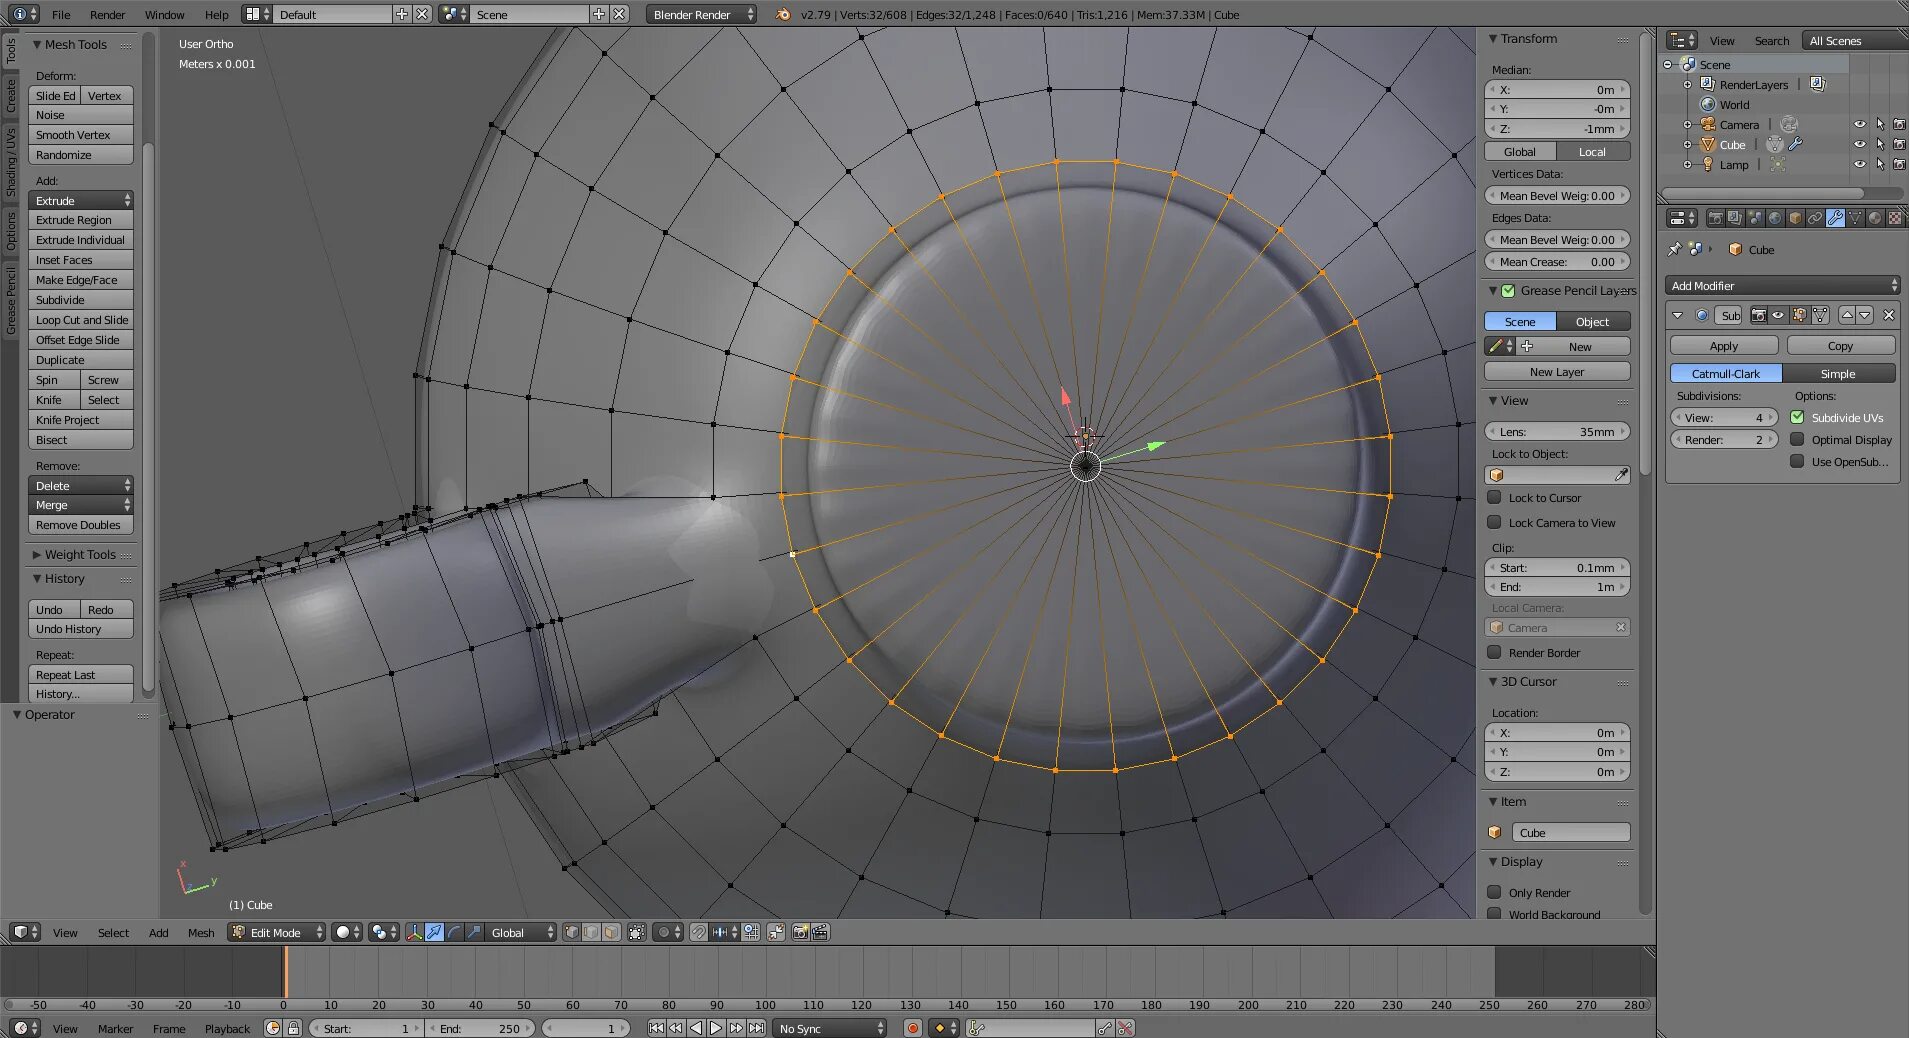The height and width of the screenshot is (1038, 1909).
Task: Toggle Cube visibility eye in outliner
Action: coord(1860,145)
